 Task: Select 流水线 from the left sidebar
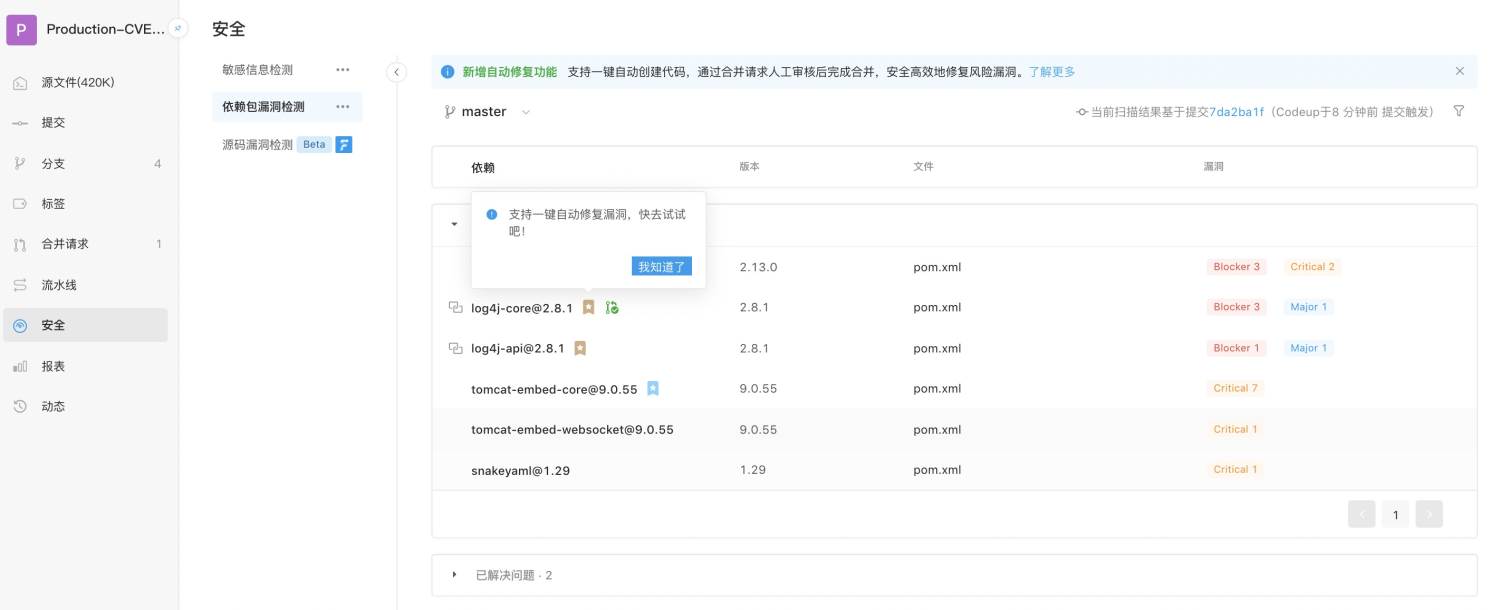click(x=53, y=284)
